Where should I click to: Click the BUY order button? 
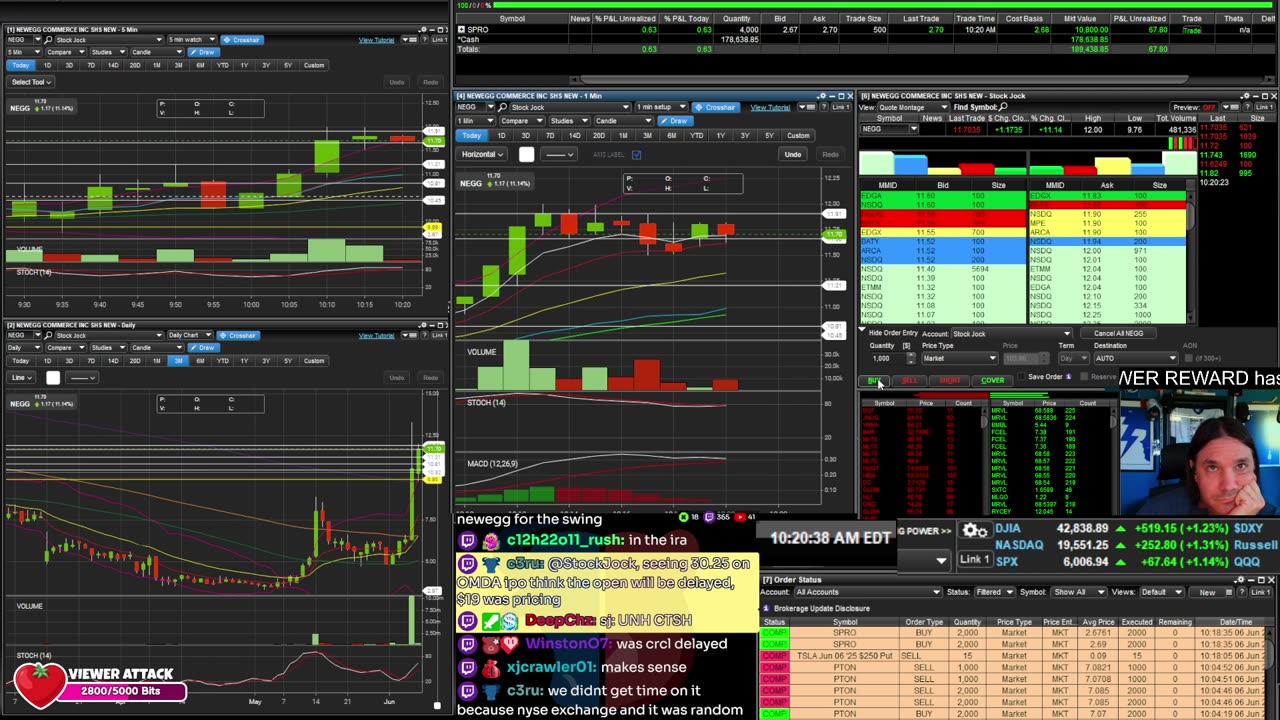875,380
